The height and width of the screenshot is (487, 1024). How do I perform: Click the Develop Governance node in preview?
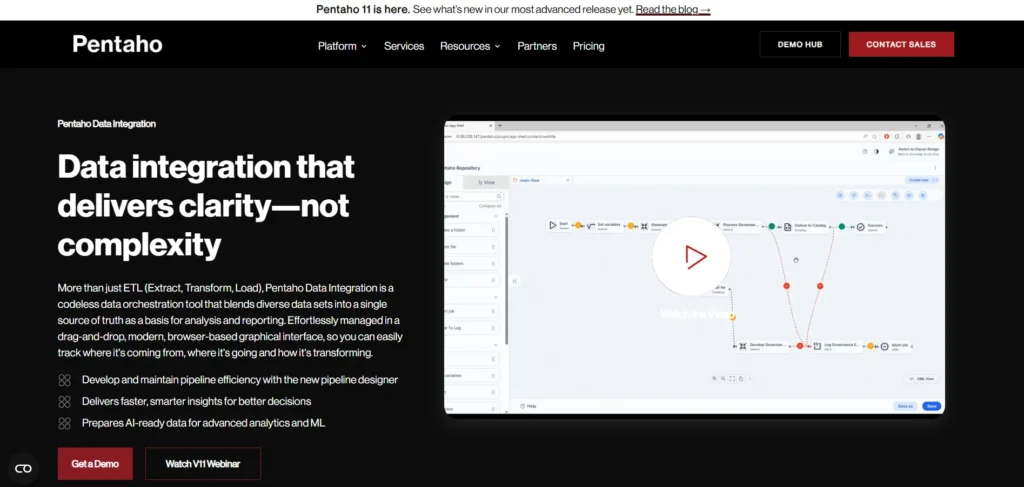764,345
